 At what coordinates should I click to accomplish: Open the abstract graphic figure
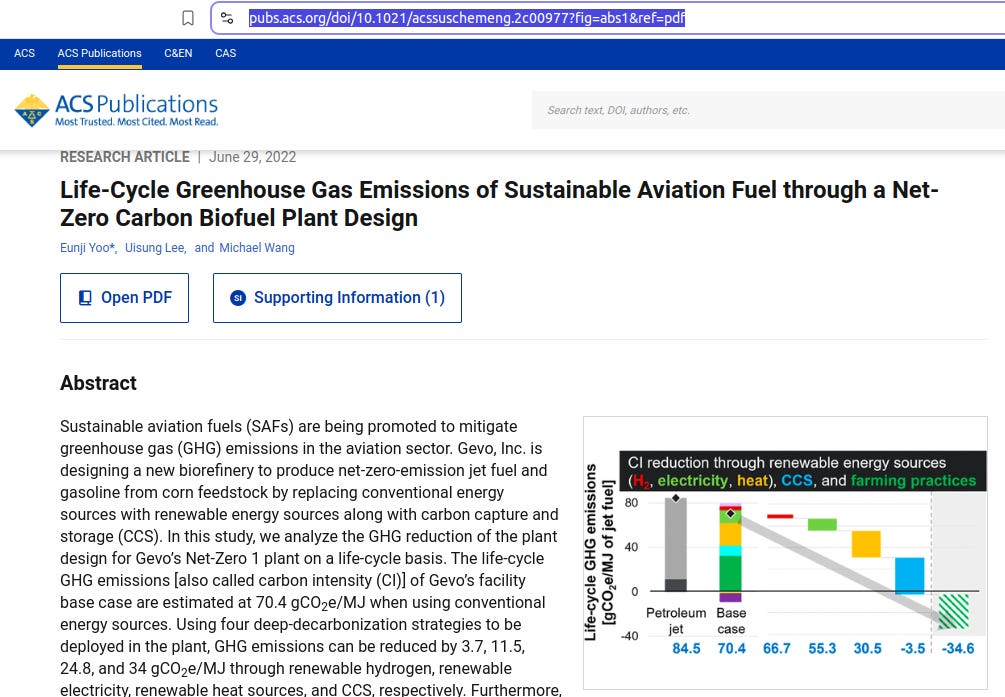coord(785,553)
